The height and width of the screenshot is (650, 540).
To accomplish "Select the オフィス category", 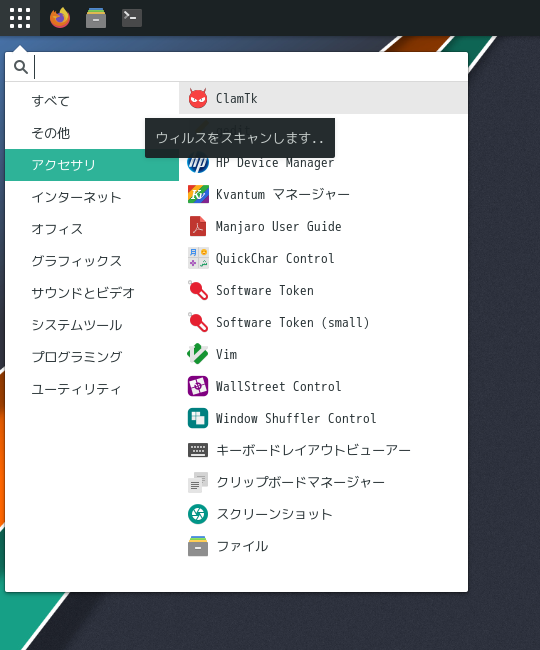I will point(92,229).
